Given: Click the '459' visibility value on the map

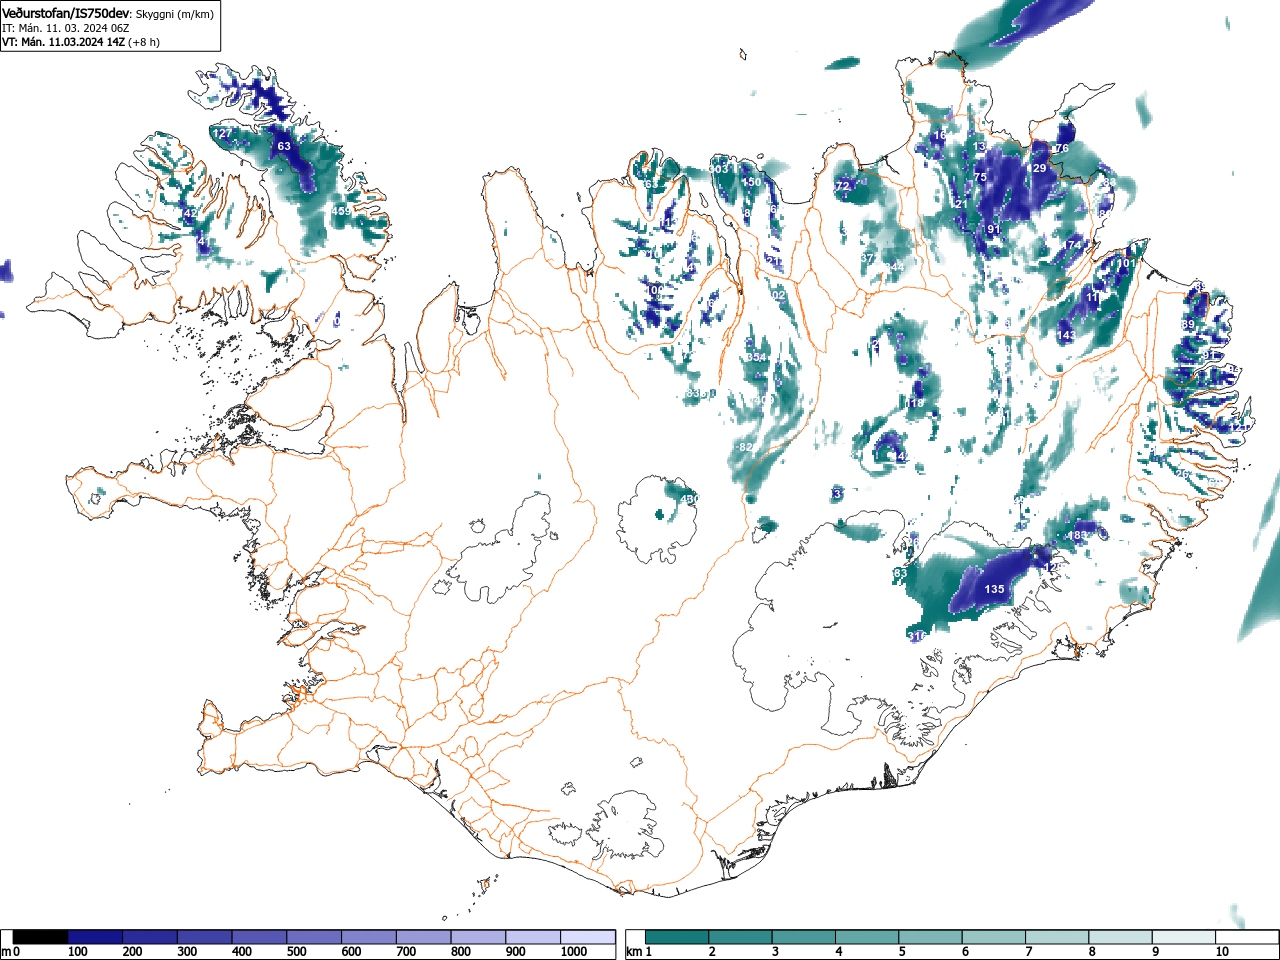Looking at the screenshot, I should pos(341,211).
